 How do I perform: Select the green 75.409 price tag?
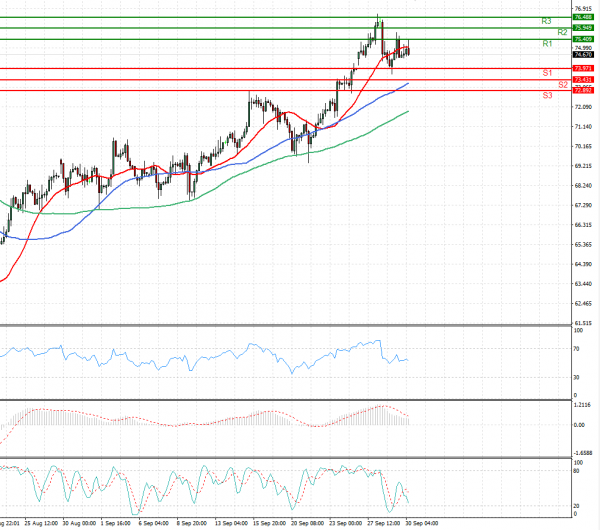[x=583, y=39]
